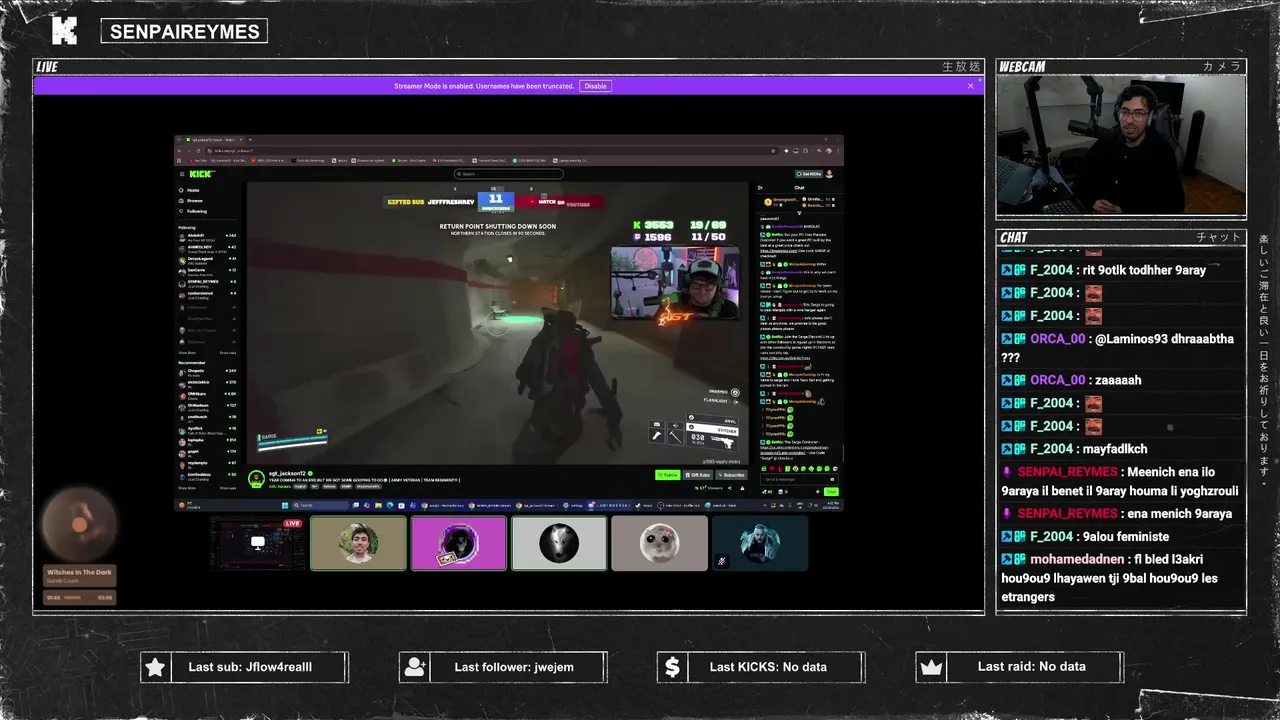Viewport: 1280px width, 720px height.
Task: Click sgt_jackson12 channel avatar below video
Action: [x=256, y=479]
